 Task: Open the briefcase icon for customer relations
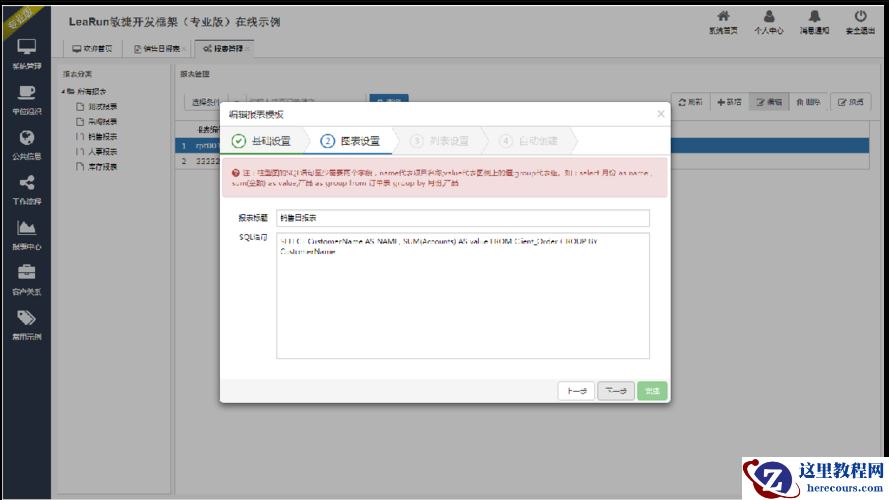tap(26, 273)
